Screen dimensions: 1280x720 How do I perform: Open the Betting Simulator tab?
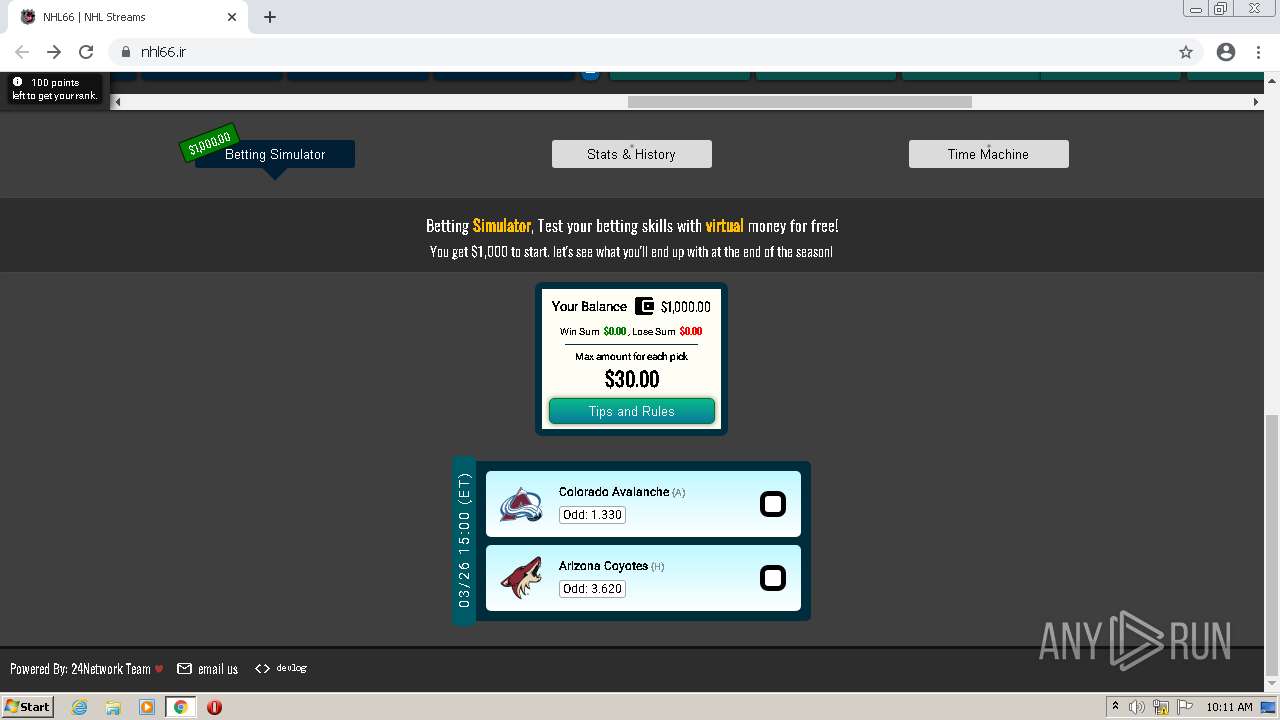point(275,154)
